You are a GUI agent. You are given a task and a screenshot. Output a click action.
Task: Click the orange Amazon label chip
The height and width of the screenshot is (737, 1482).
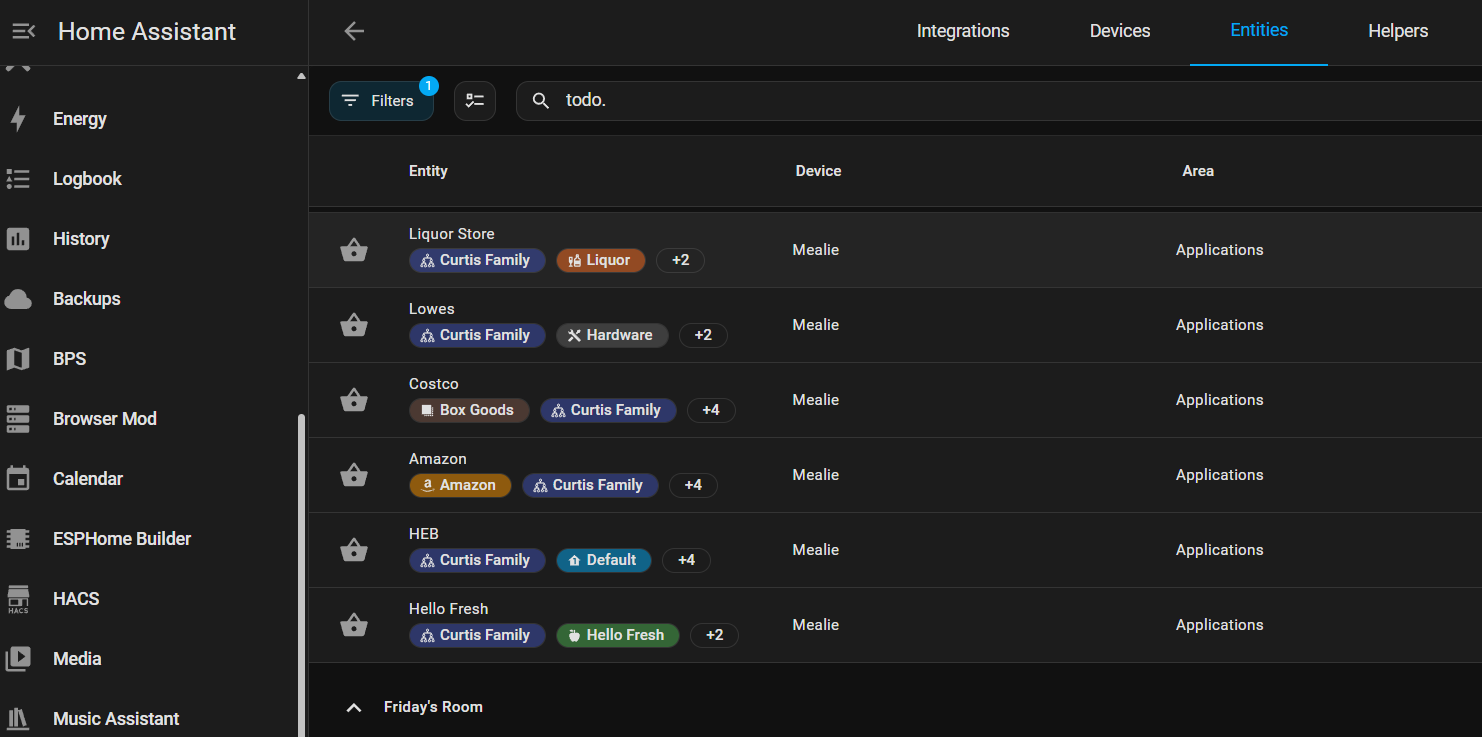coord(460,485)
